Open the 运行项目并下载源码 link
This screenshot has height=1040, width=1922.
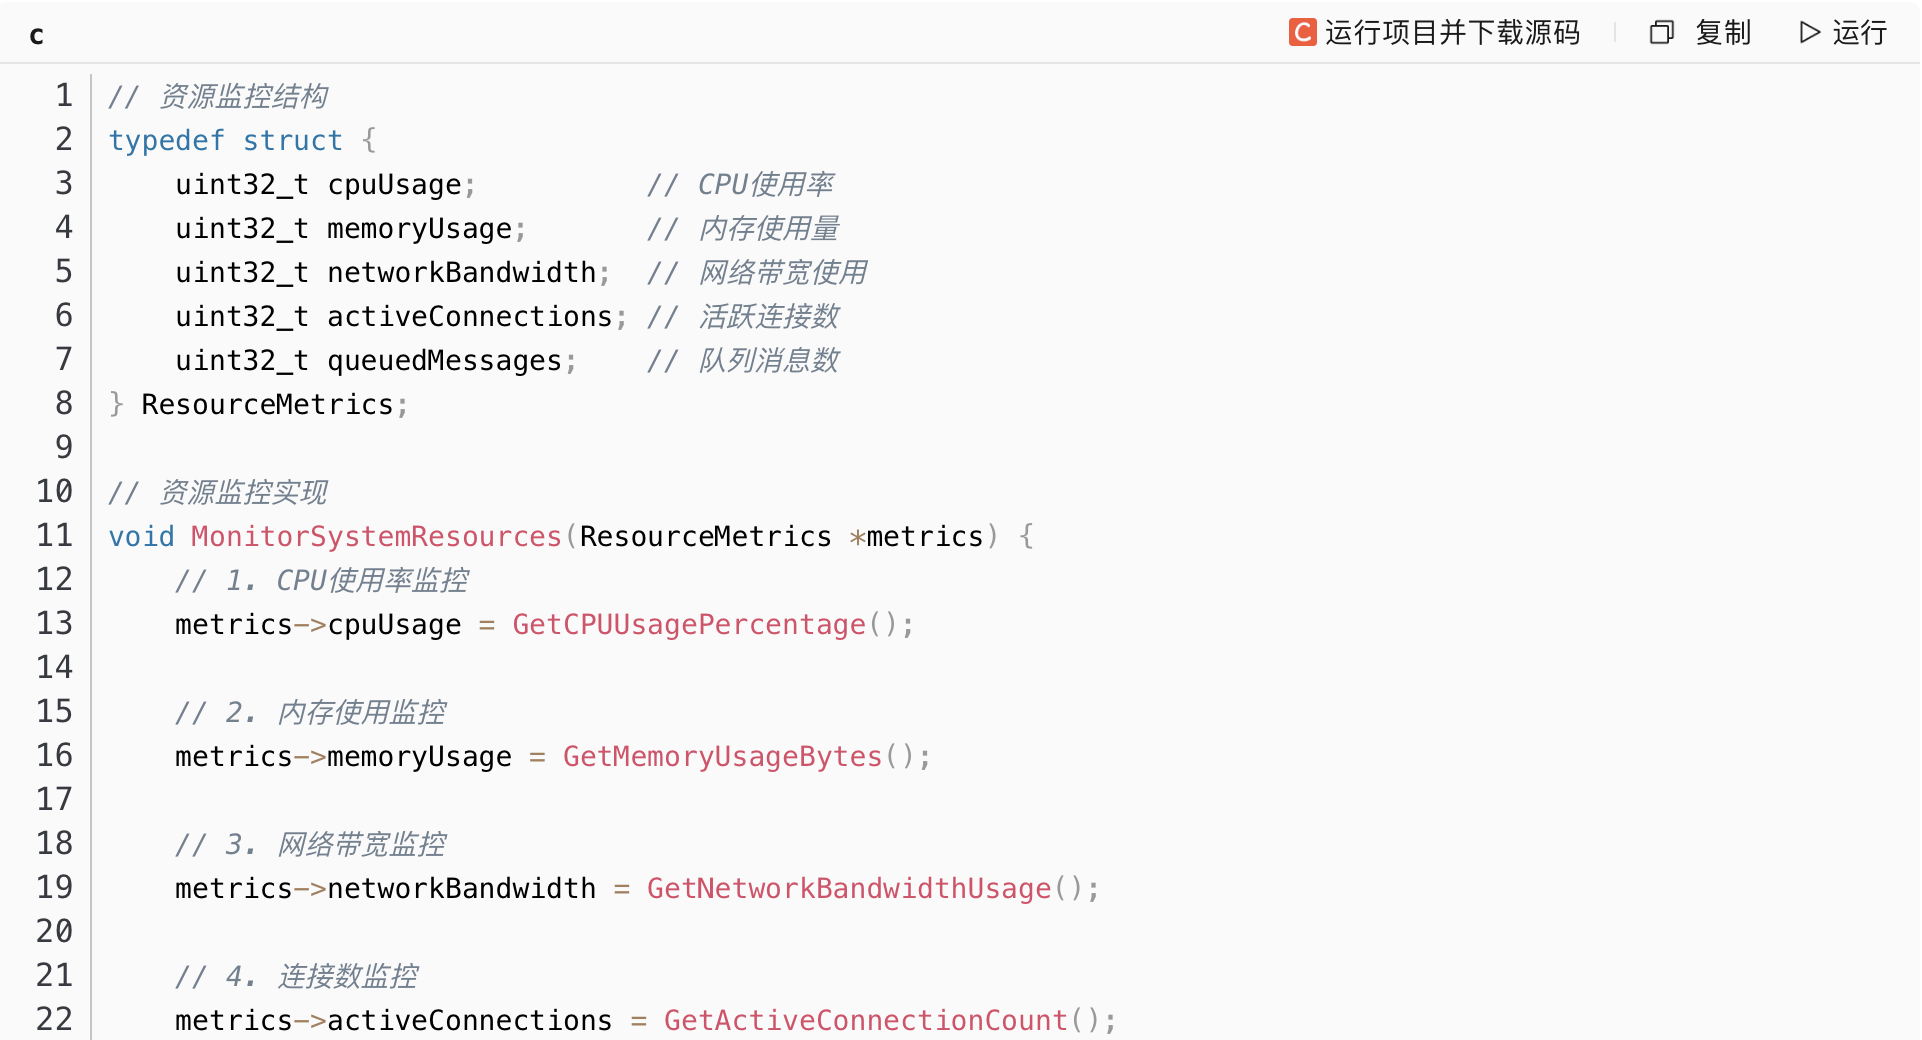click(1451, 33)
